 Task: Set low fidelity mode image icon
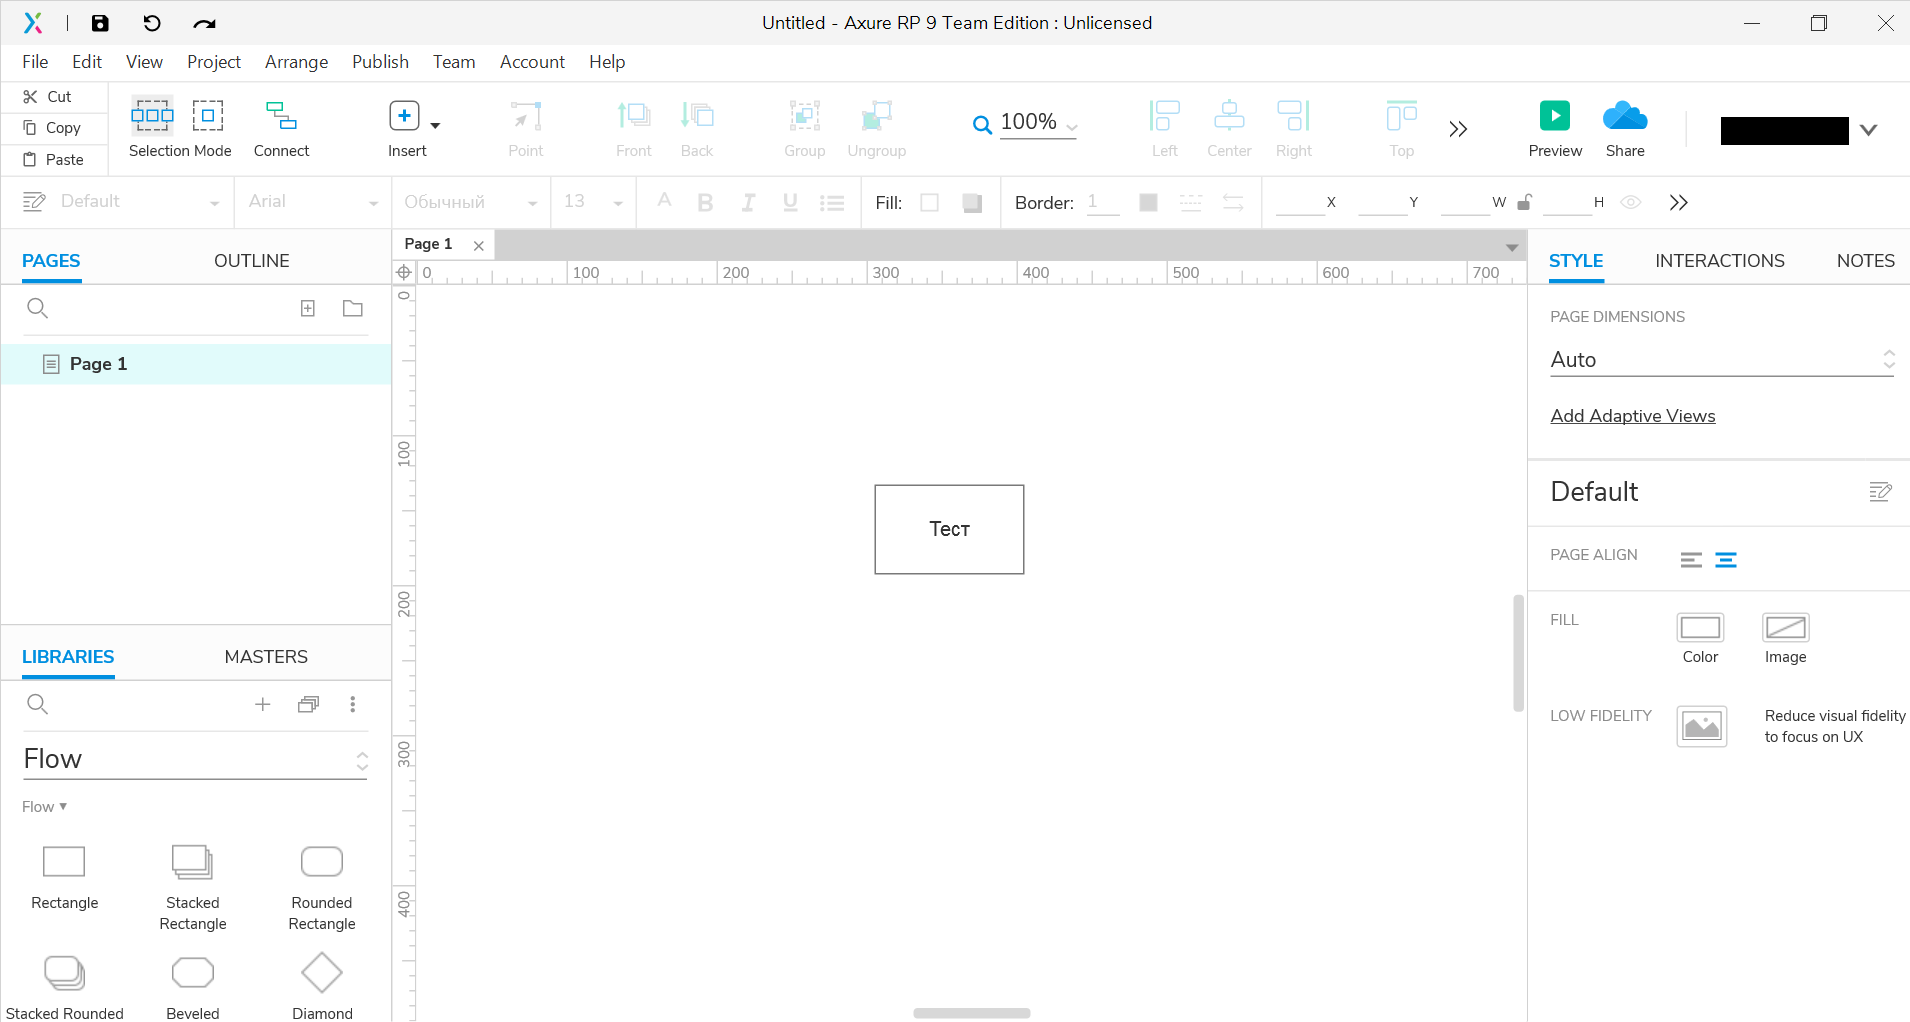[x=1701, y=727]
